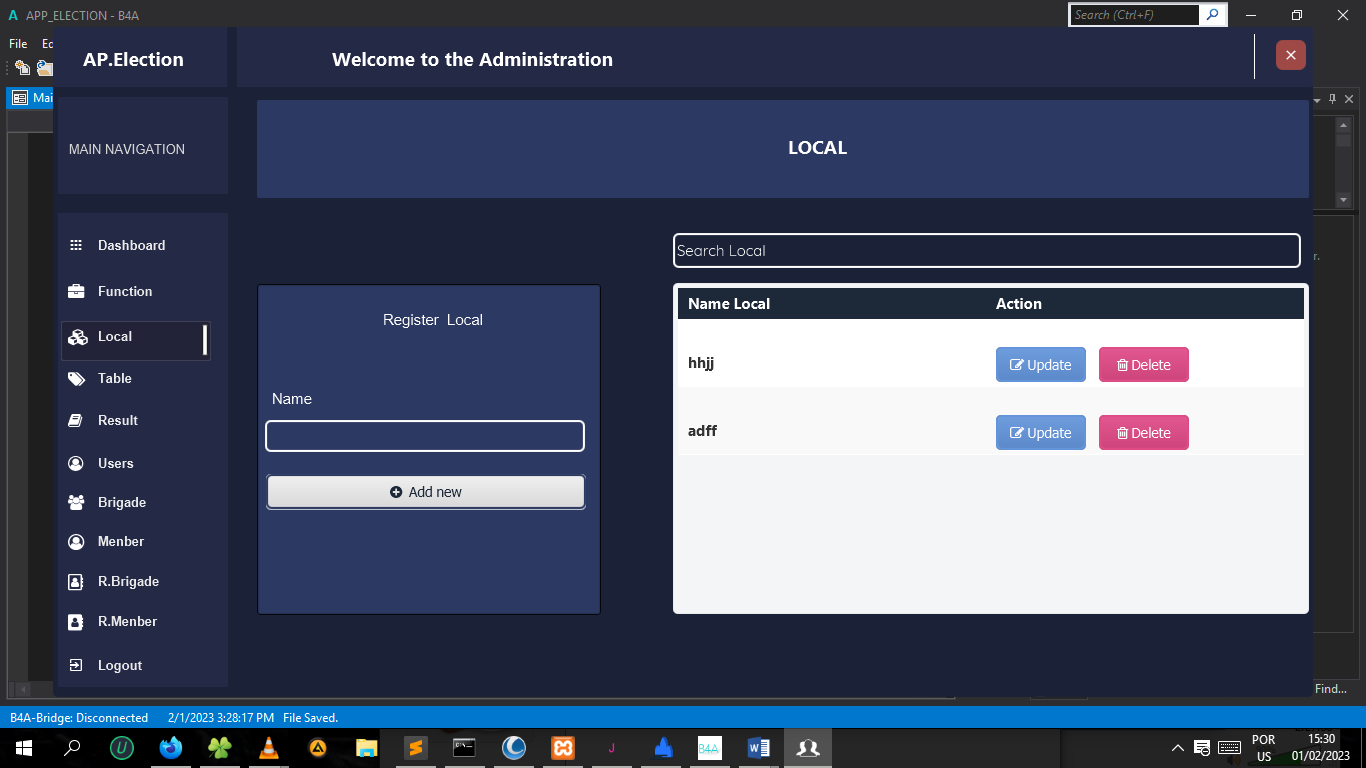This screenshot has width=1366, height=768.
Task: Delete the hhjj row
Action: pyautogui.click(x=1144, y=365)
